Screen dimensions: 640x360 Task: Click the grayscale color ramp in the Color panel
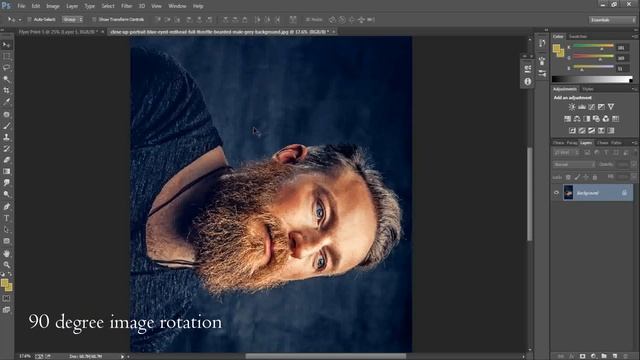[x=592, y=79]
